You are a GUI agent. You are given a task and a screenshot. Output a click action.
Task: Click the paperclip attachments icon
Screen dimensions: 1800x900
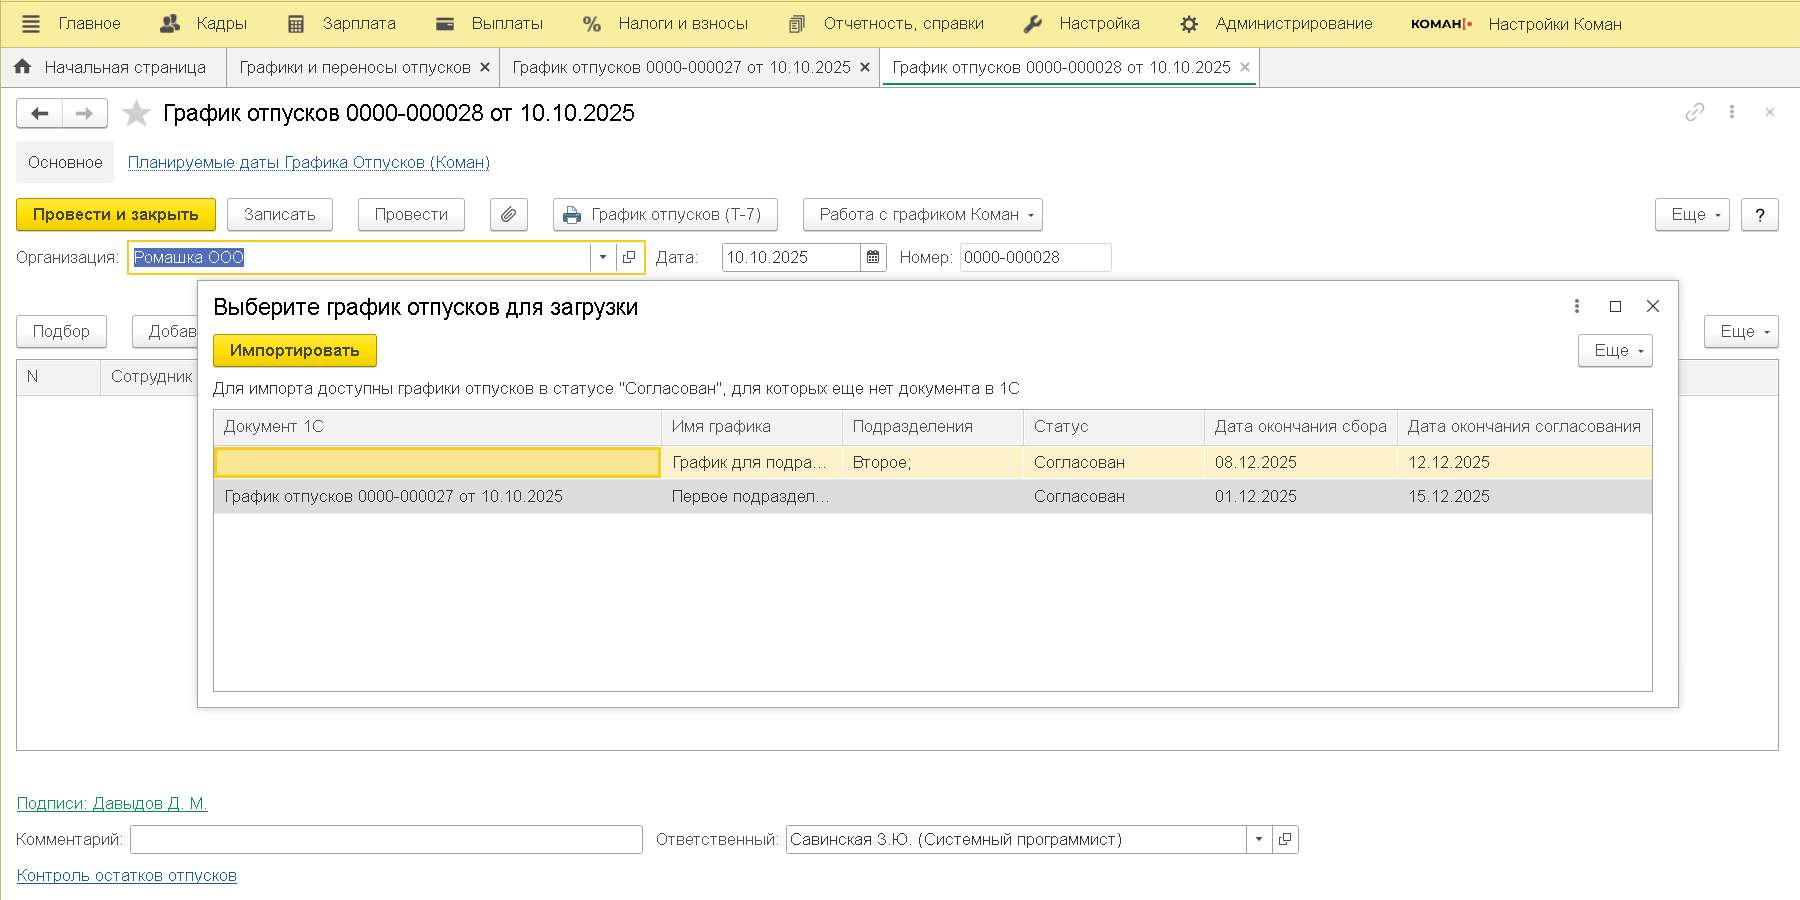(x=508, y=215)
